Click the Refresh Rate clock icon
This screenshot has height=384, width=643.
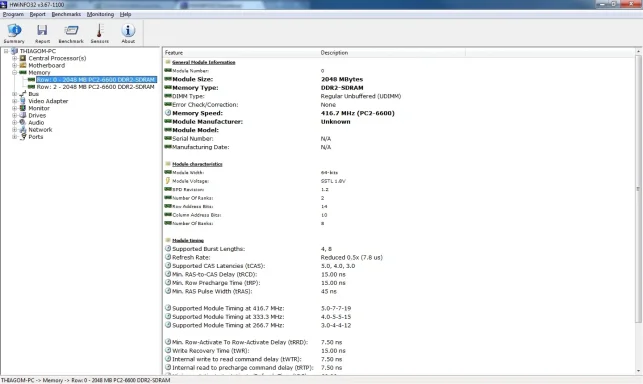168,257
